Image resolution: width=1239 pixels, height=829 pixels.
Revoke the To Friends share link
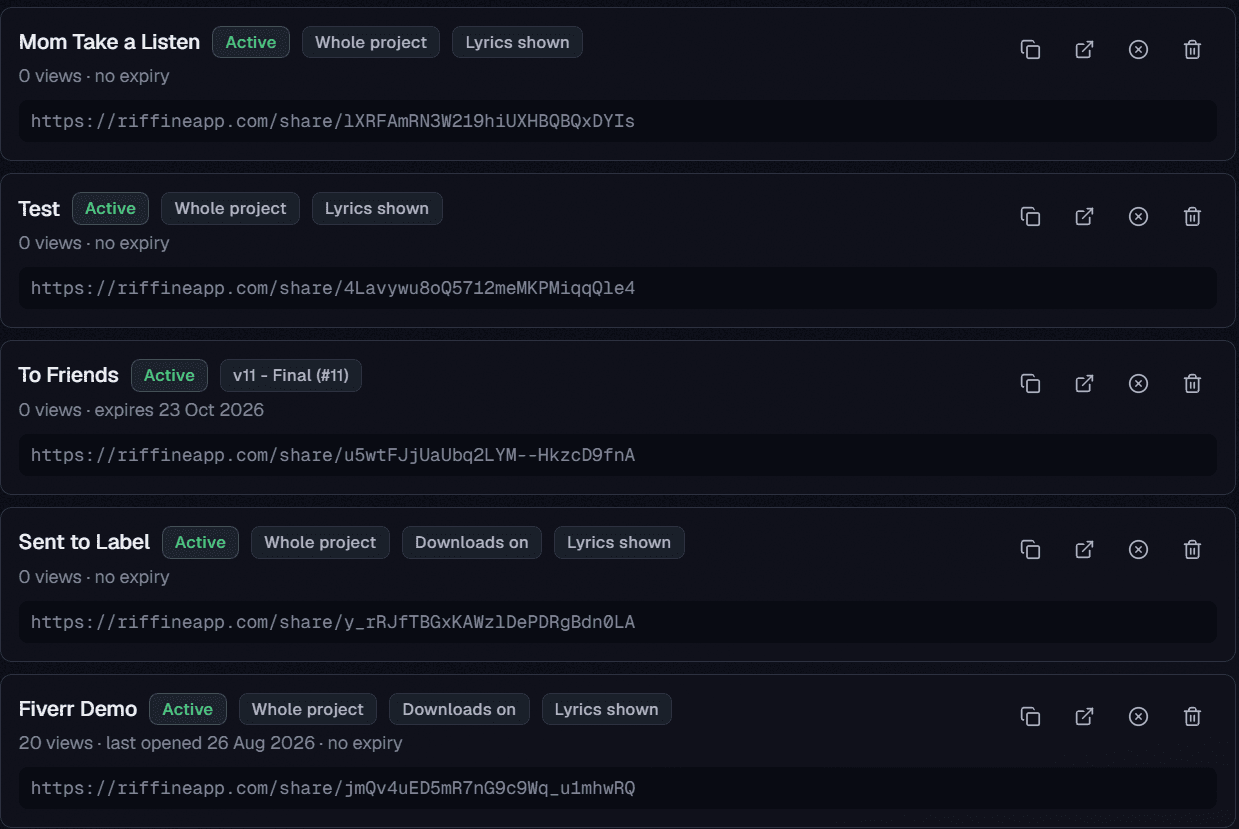pos(1138,383)
